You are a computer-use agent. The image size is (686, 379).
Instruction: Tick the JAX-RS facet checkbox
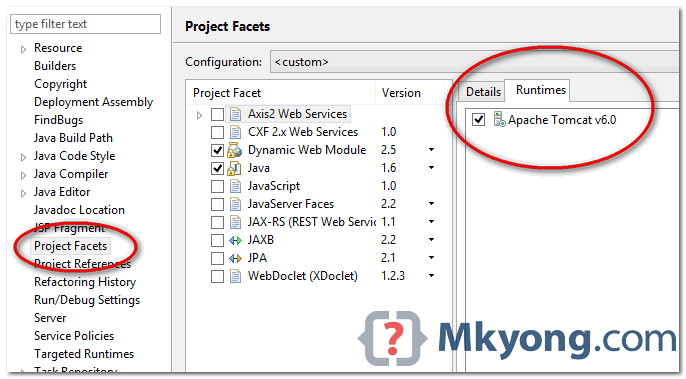[x=217, y=222]
